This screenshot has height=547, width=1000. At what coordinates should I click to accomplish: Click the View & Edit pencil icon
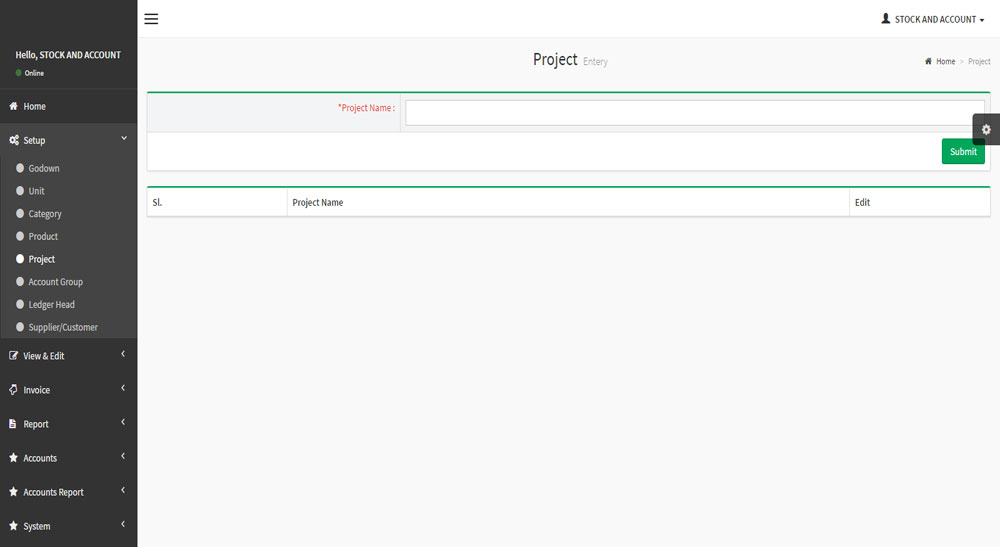click(13, 356)
